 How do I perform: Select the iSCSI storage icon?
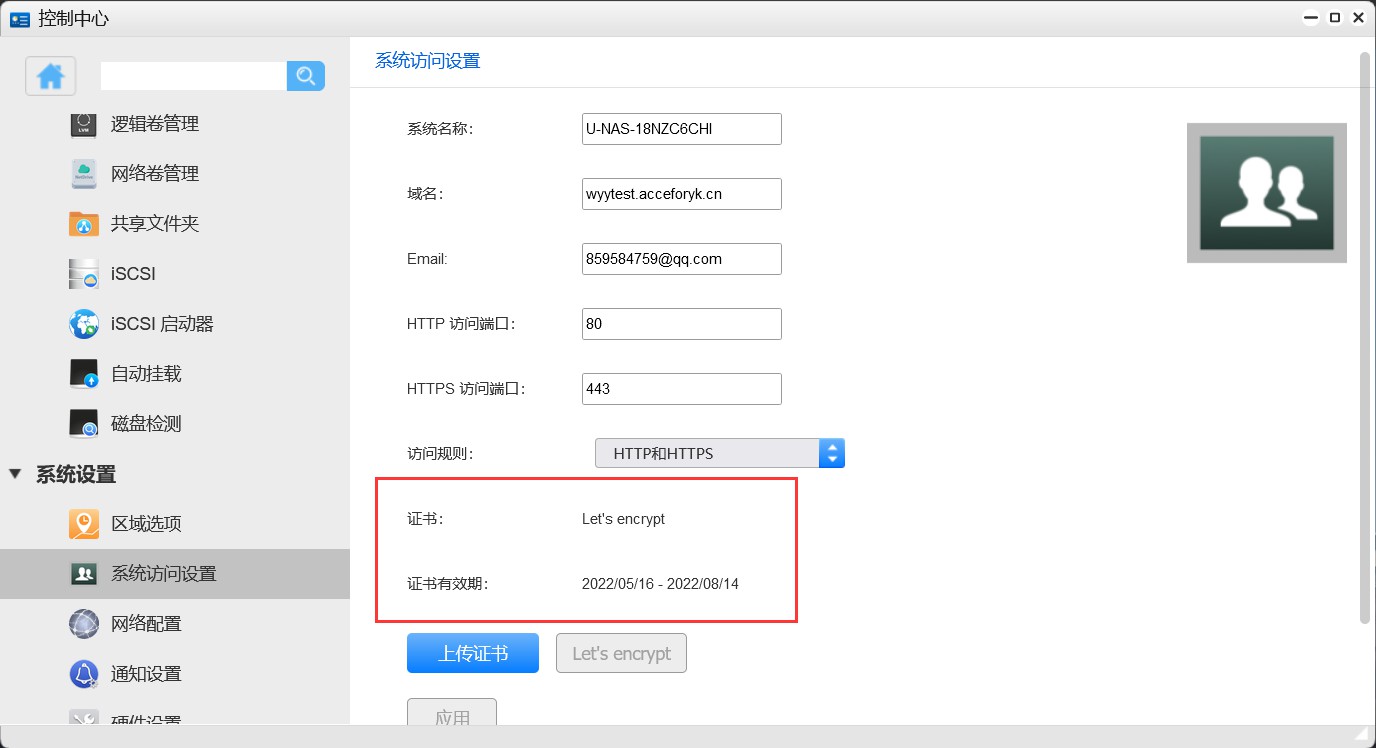(84, 274)
